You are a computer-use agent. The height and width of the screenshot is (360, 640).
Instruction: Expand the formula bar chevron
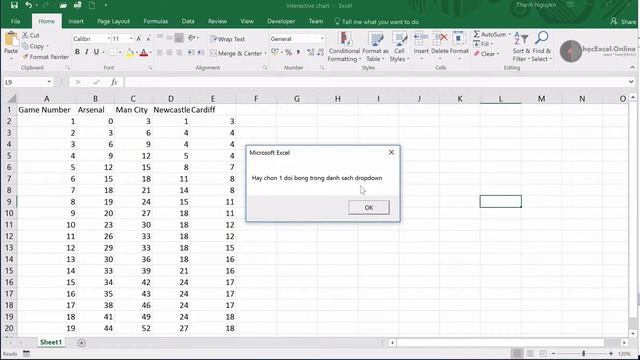coord(631,82)
